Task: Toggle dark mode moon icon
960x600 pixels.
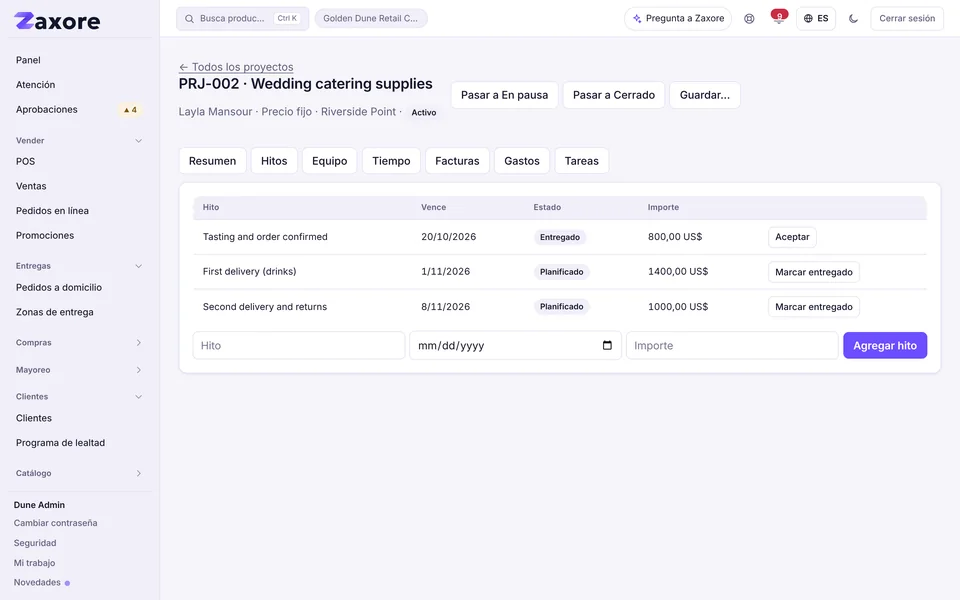Action: [x=853, y=18]
